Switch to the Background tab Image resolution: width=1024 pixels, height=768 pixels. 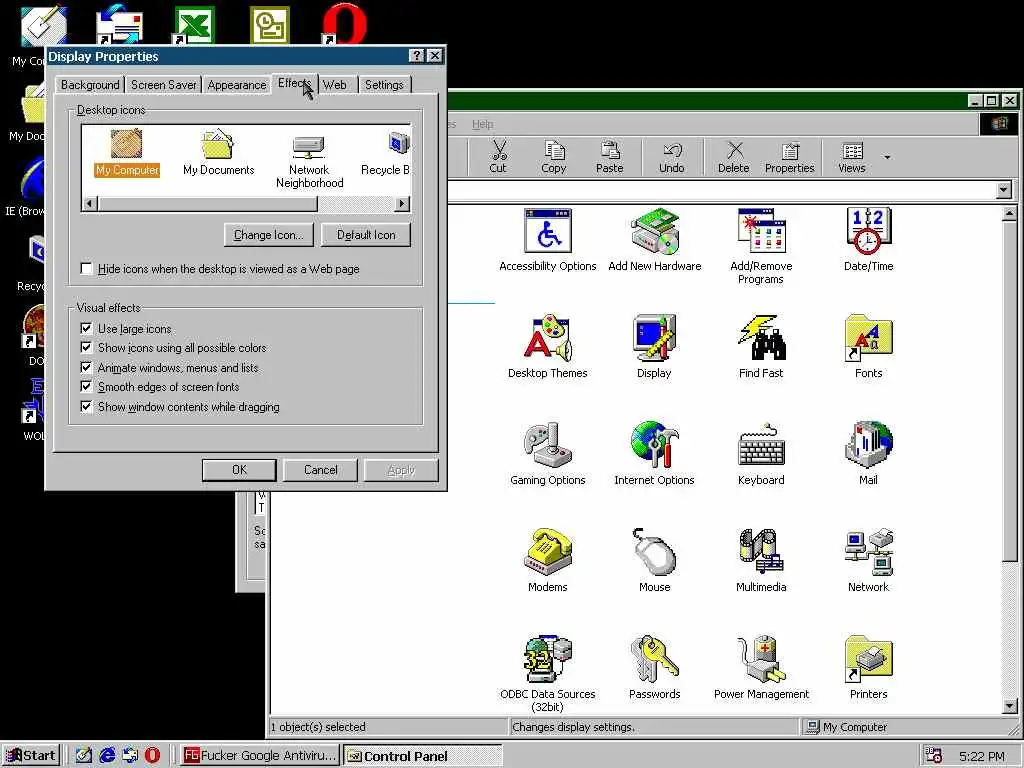[x=89, y=85]
